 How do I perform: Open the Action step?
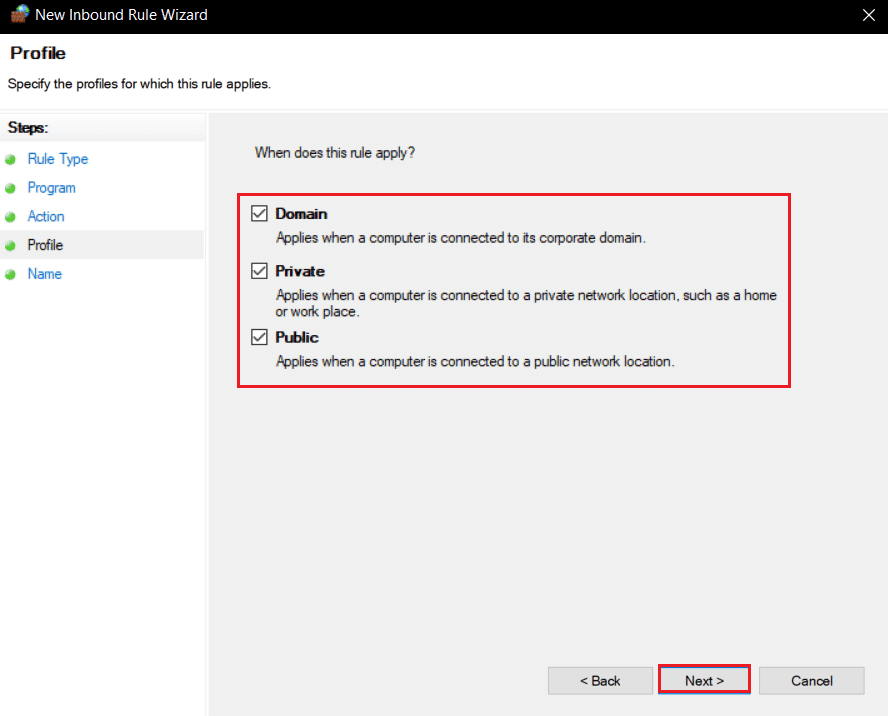pyautogui.click(x=46, y=216)
